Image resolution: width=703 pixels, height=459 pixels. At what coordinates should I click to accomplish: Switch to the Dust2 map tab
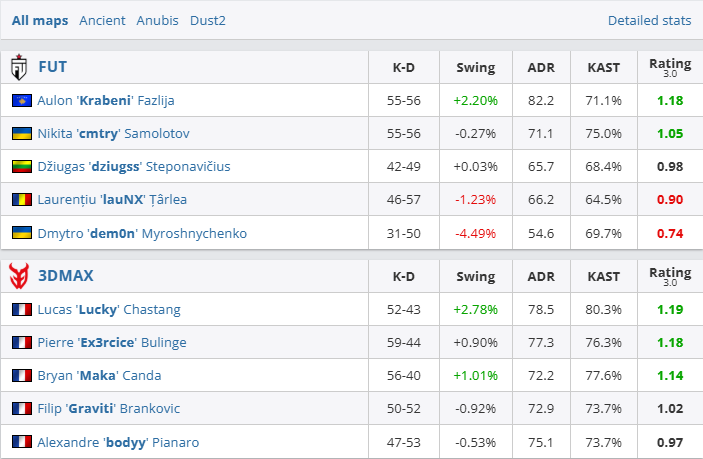208,20
